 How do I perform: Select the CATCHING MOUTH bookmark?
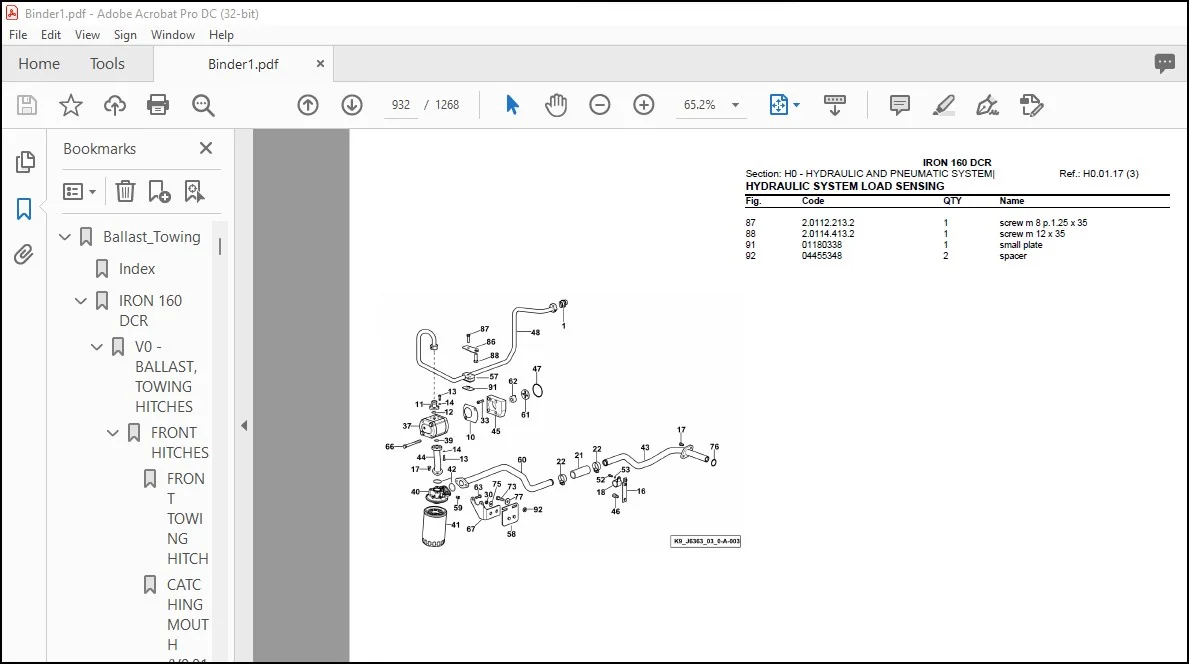coord(187,615)
